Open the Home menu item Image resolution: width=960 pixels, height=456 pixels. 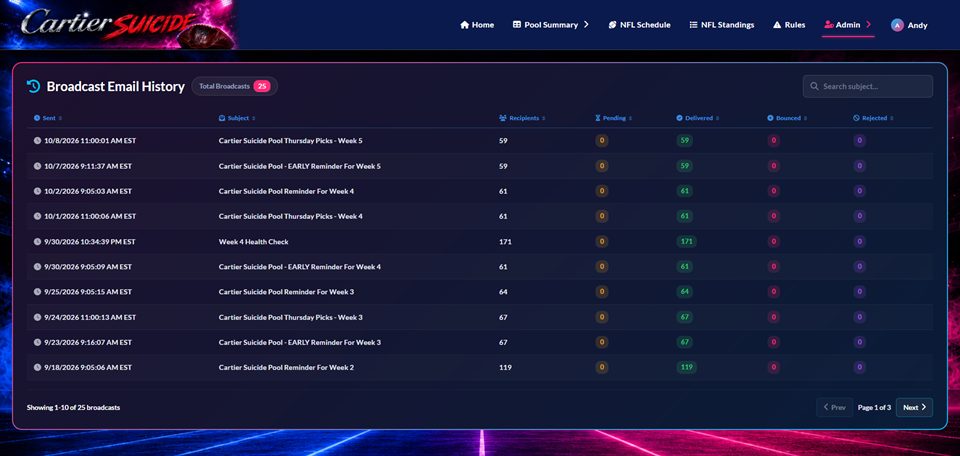point(477,25)
